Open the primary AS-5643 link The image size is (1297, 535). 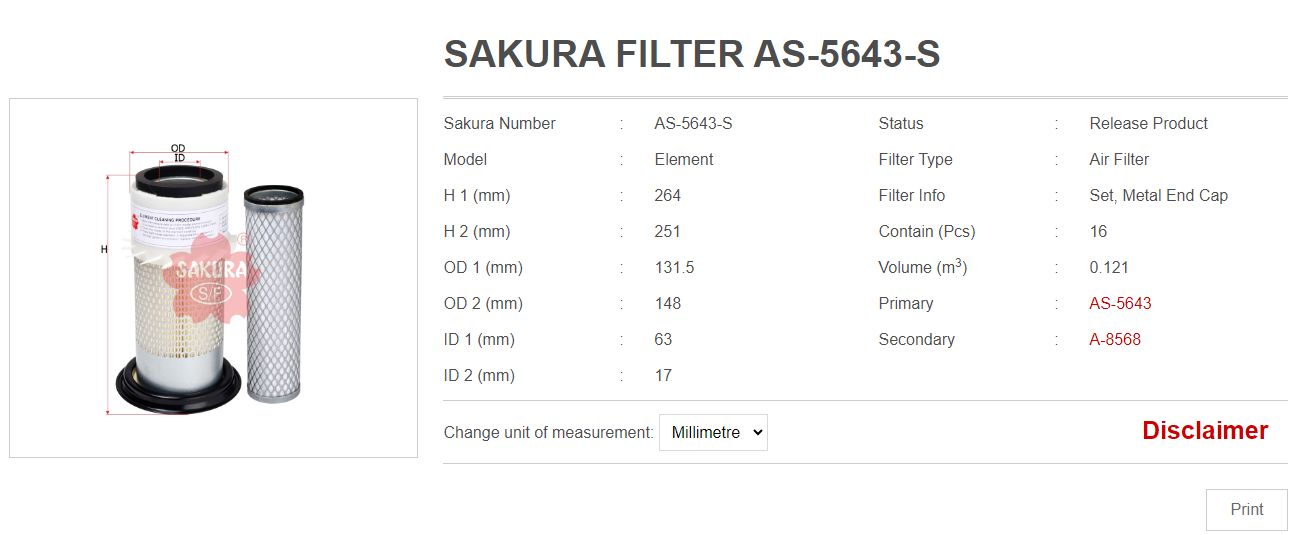point(1120,303)
